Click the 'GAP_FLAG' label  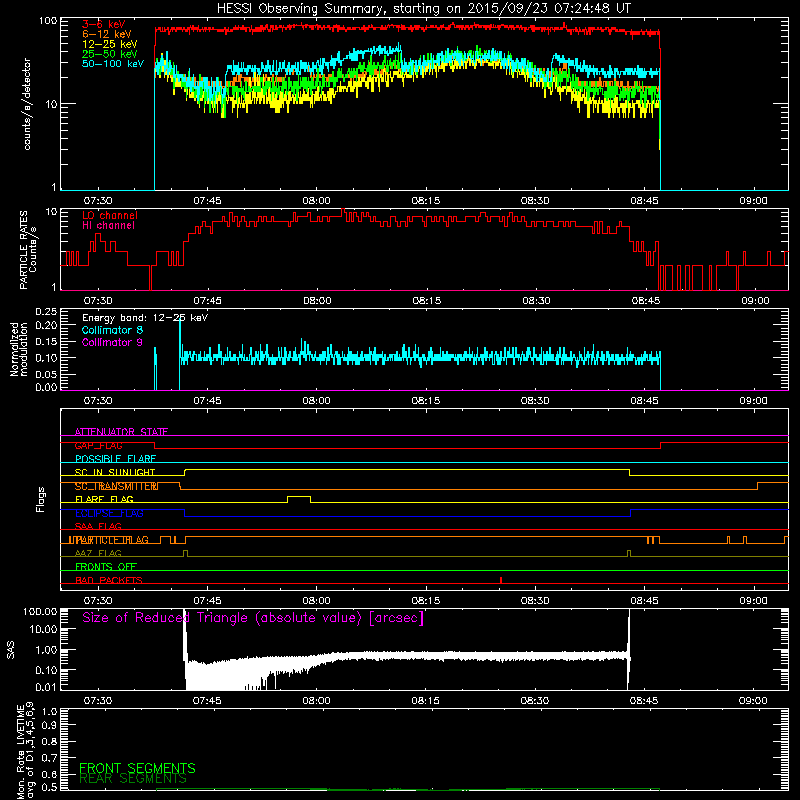pyautogui.click(x=98, y=445)
